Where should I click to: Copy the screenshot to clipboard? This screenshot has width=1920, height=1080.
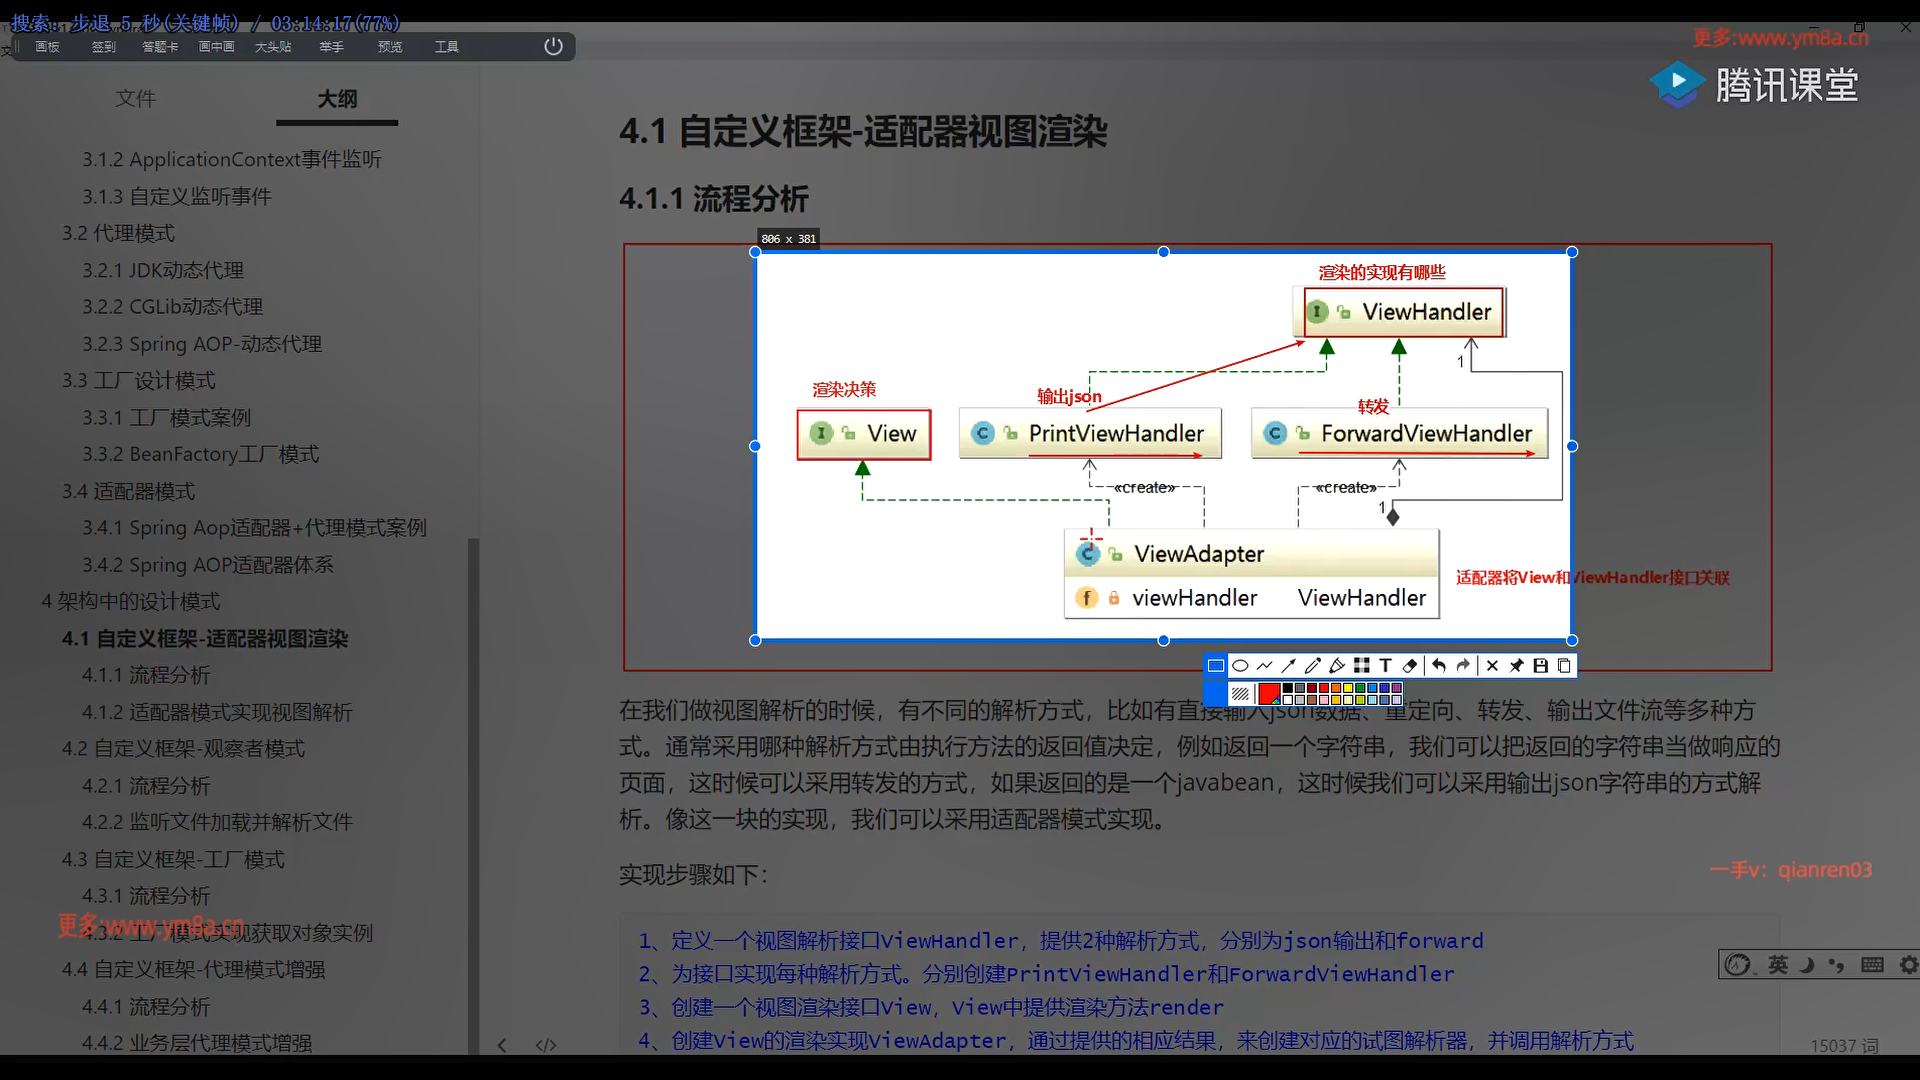coord(1565,666)
